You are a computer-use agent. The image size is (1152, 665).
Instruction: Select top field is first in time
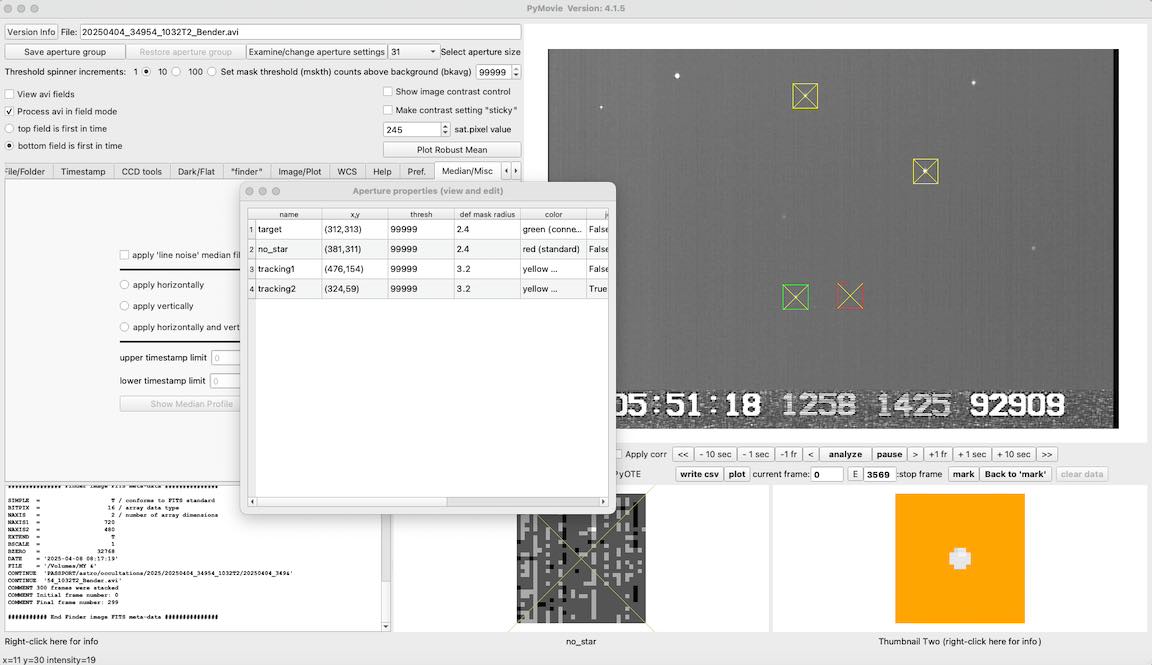pos(10,129)
